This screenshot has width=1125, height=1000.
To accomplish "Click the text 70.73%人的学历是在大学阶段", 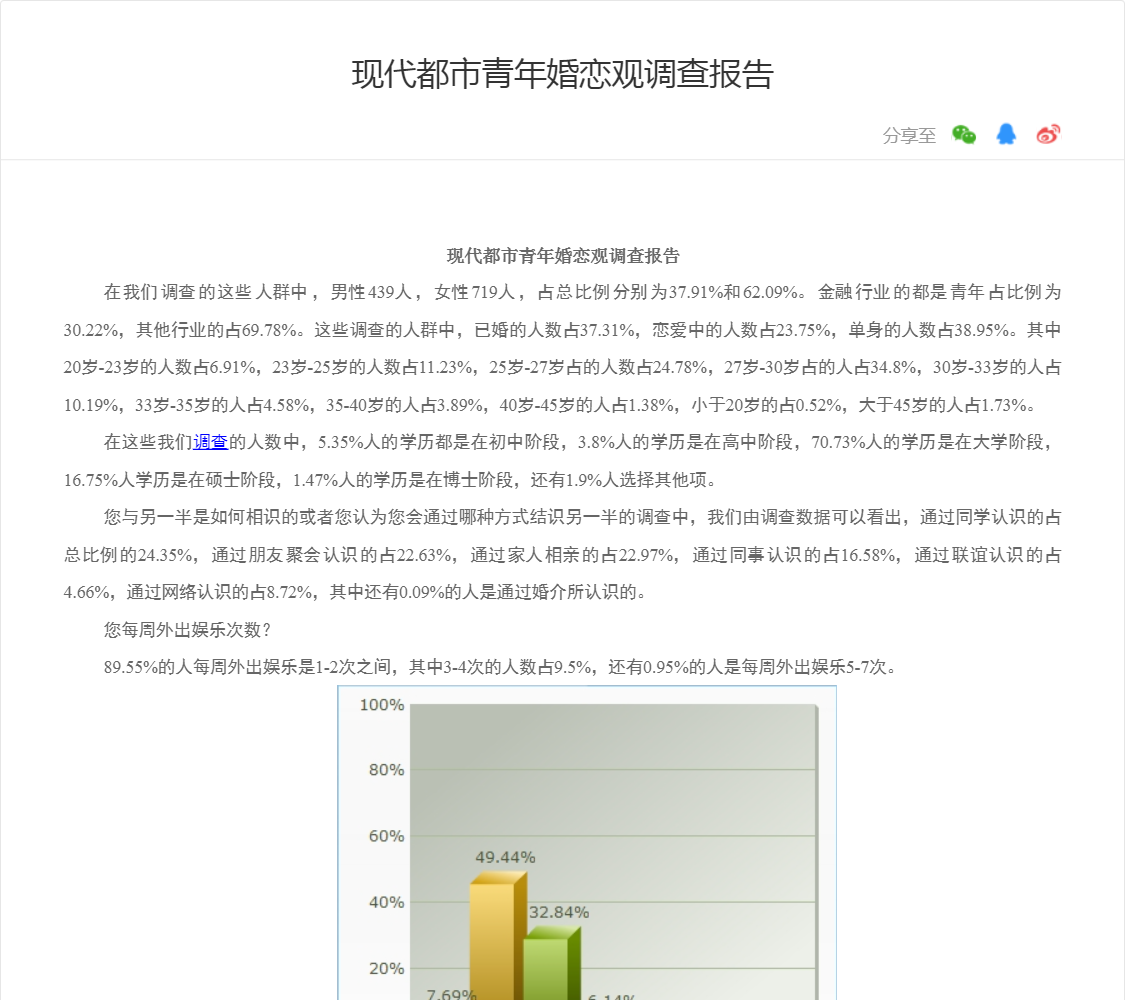I will [x=927, y=442].
